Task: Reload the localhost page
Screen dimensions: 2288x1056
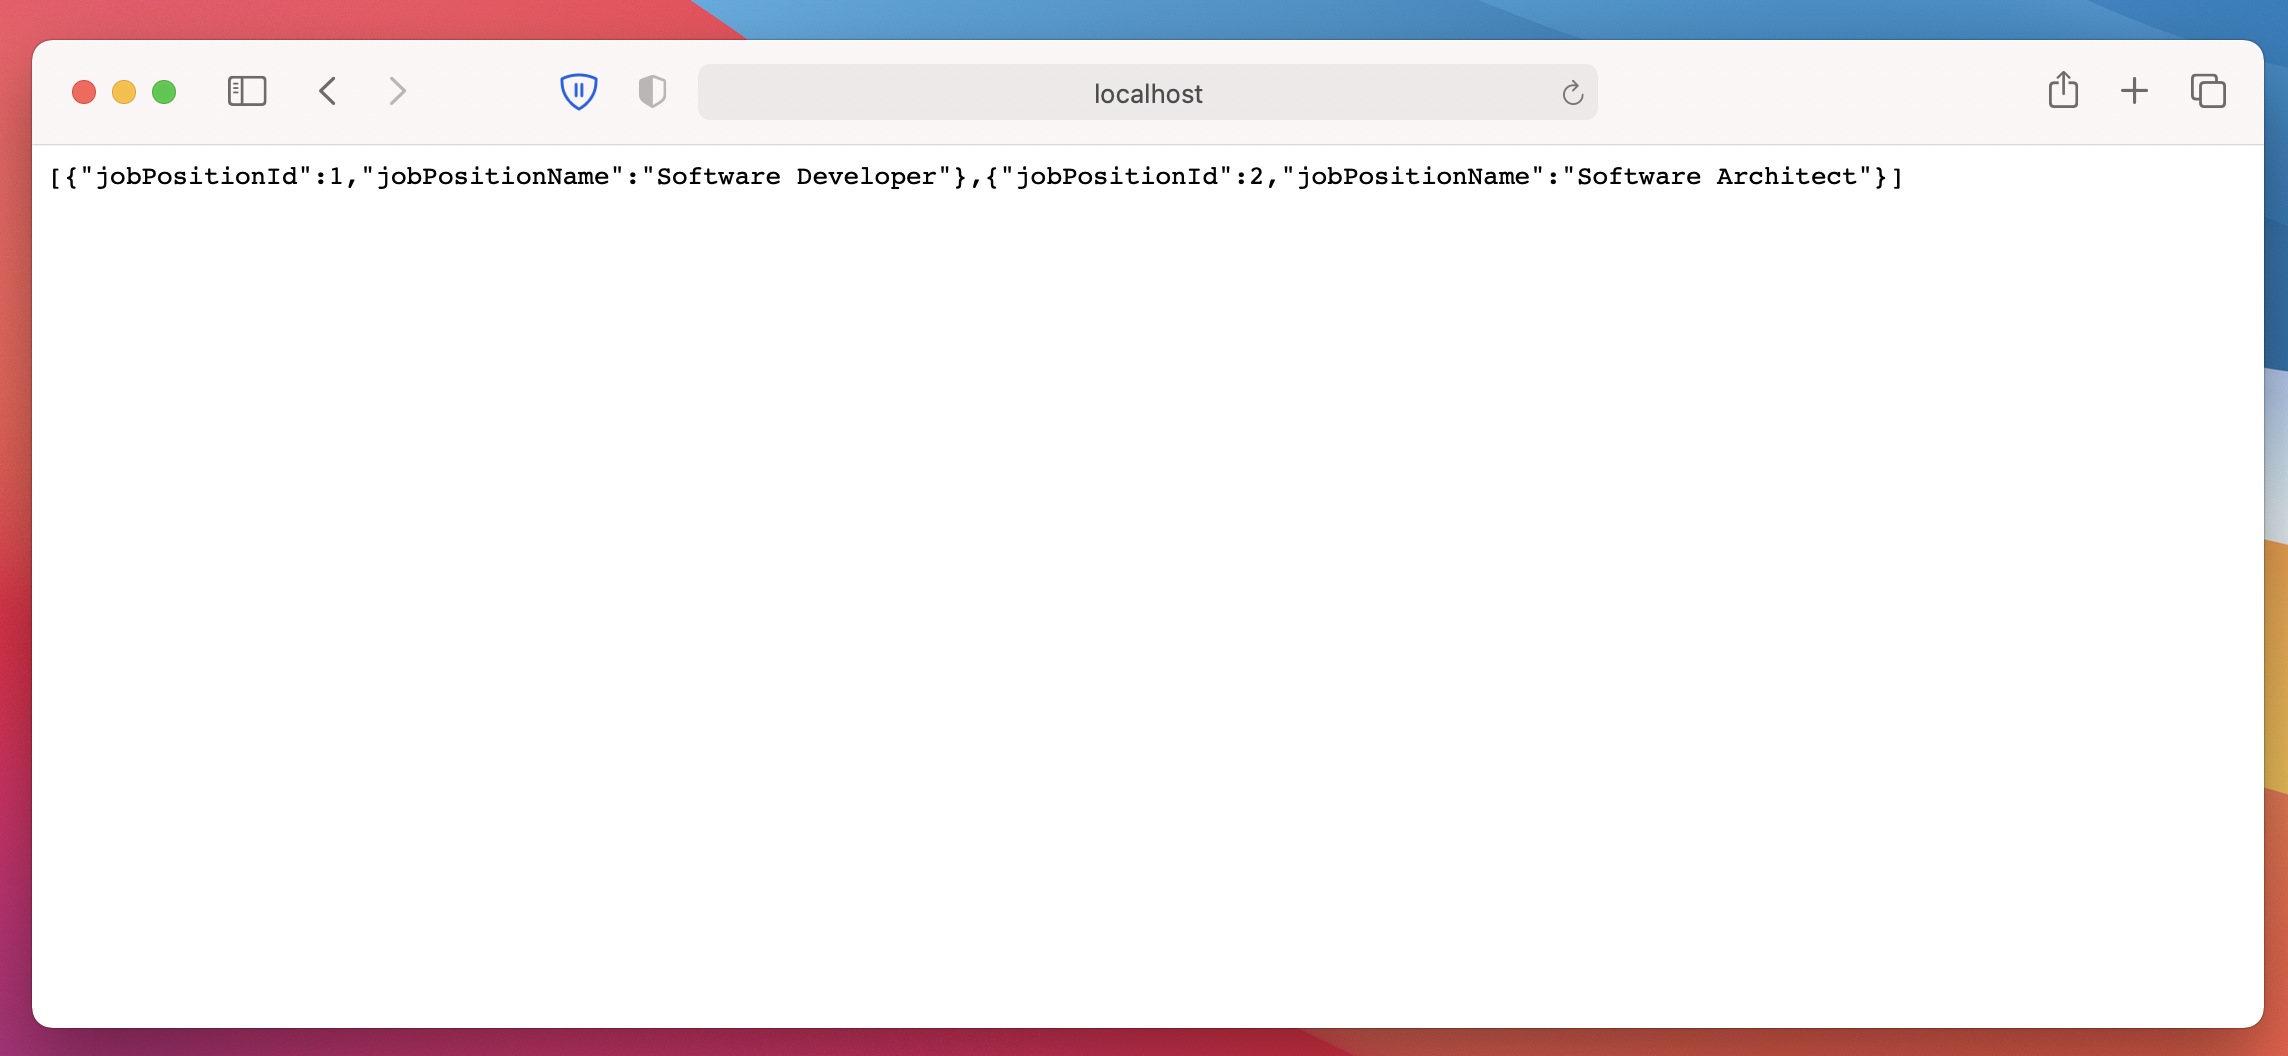Action: (x=1572, y=93)
